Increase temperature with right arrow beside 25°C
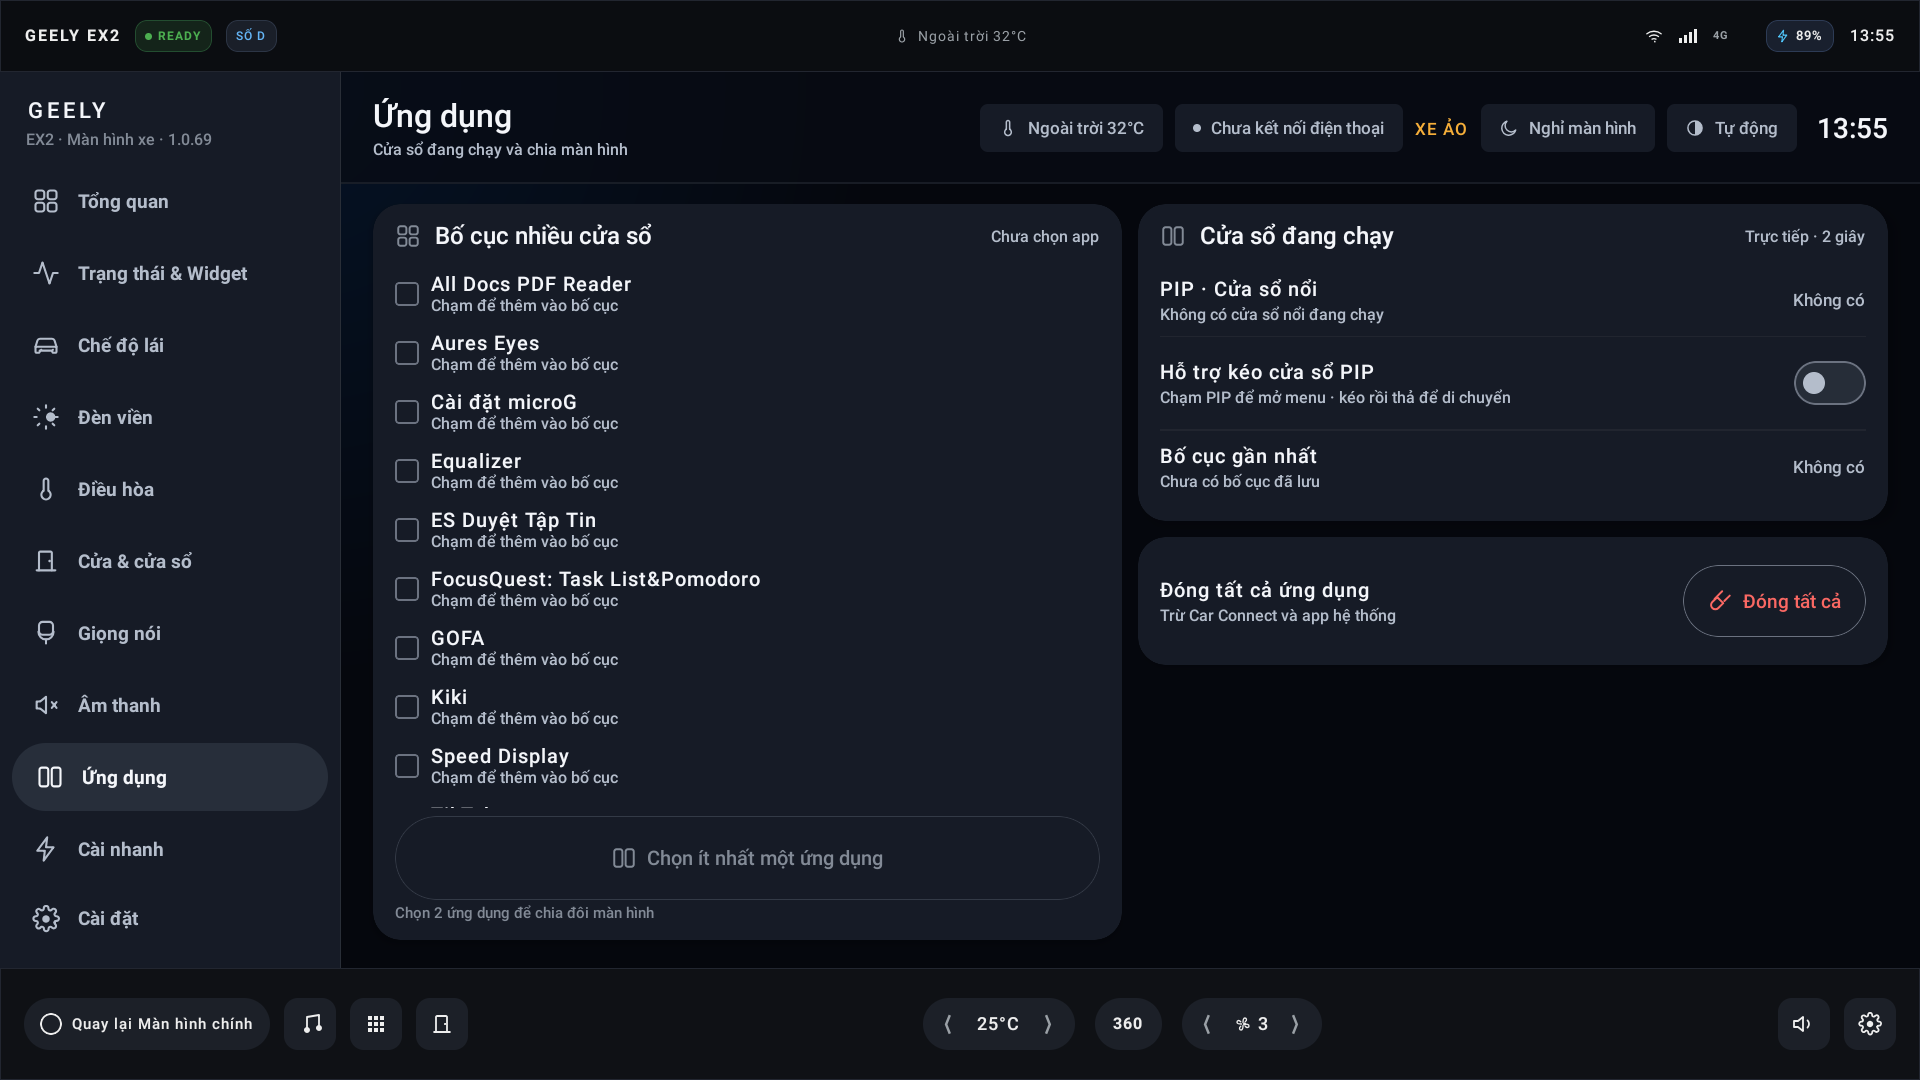Viewport: 1920px width, 1080px height. coord(1048,1023)
